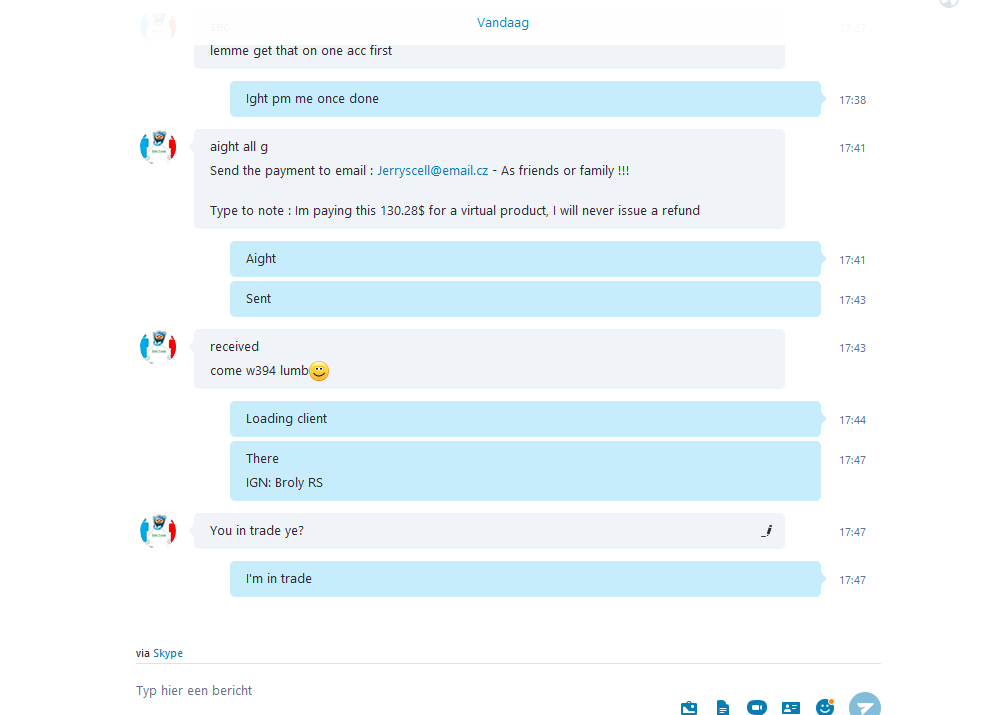993x715 pixels.
Task: Click the Vandaag date header
Action: click(x=503, y=22)
